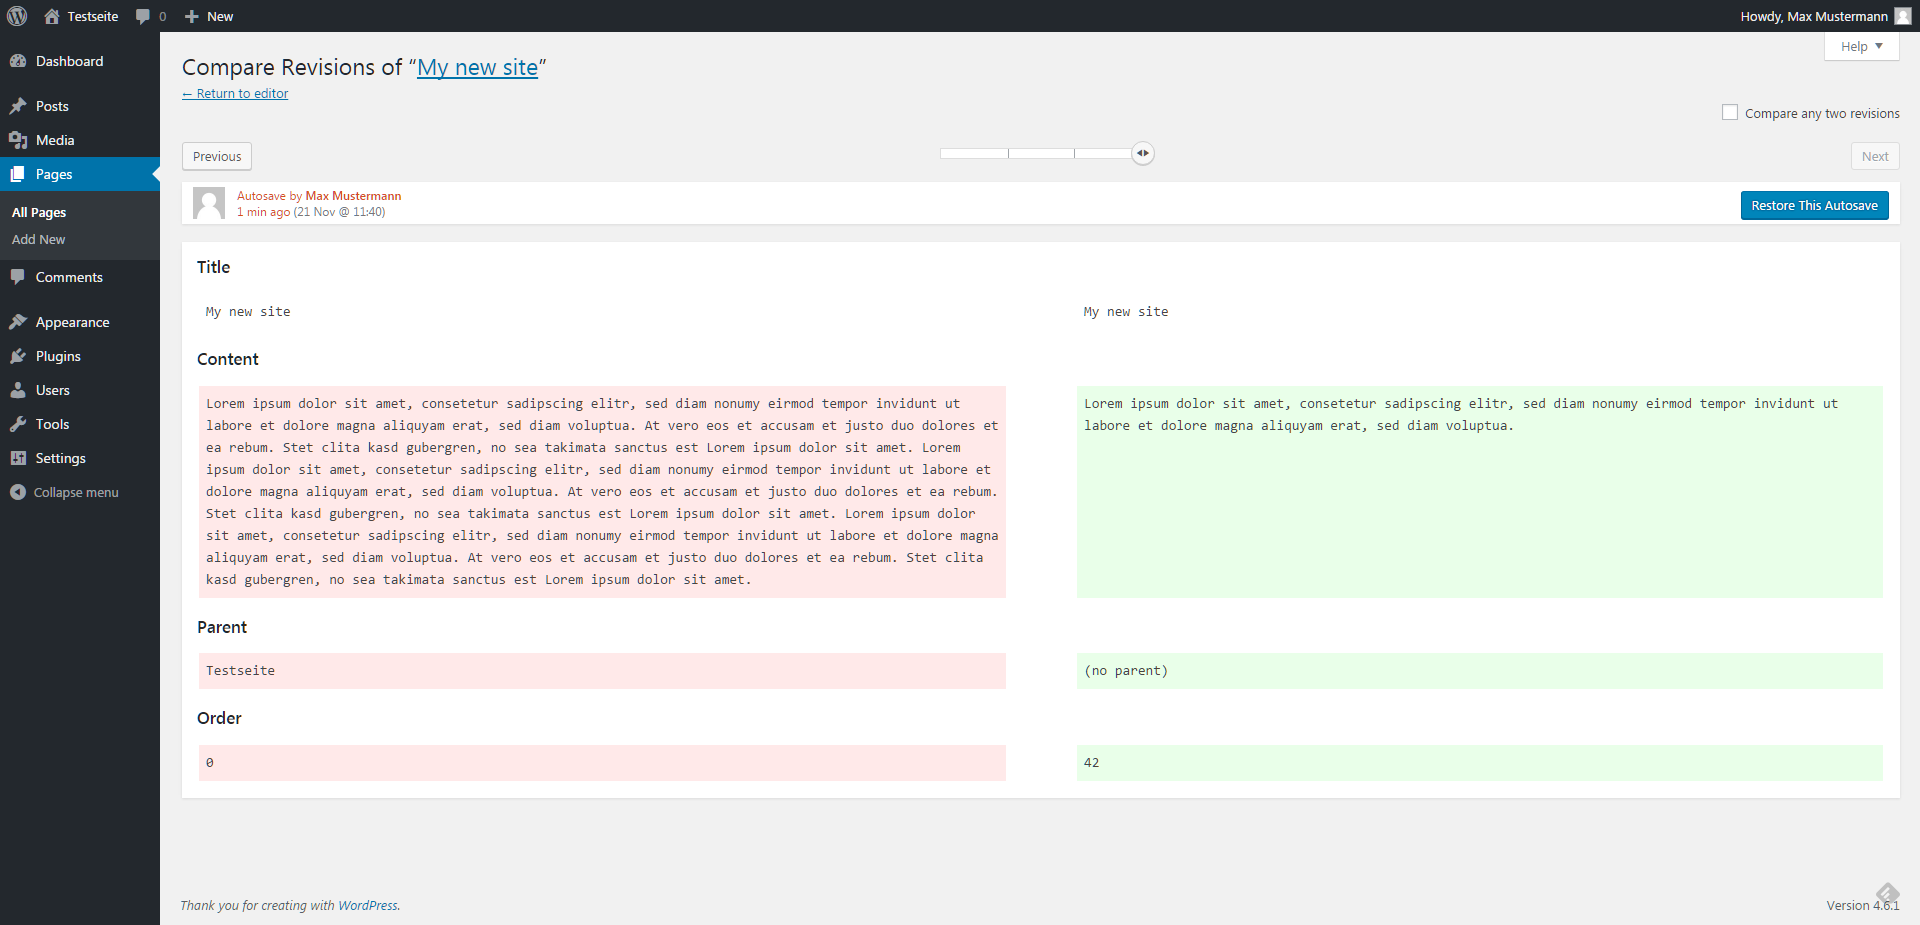The image size is (1920, 925).
Task: Select Add New page submenu item
Action: coord(38,239)
